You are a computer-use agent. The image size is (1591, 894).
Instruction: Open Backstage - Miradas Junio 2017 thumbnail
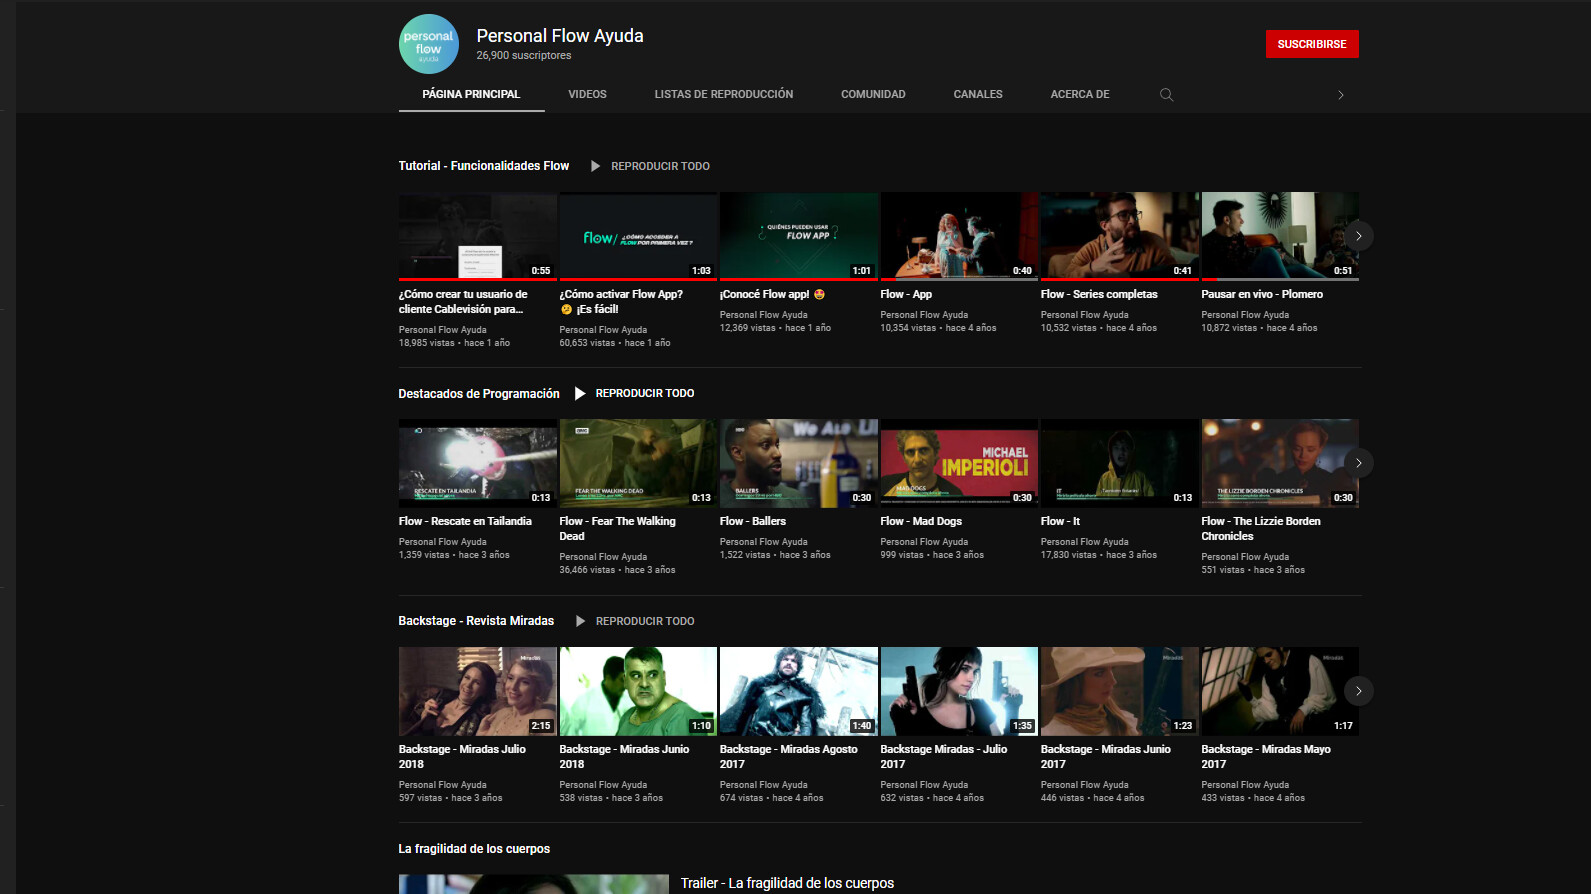pos(1120,691)
